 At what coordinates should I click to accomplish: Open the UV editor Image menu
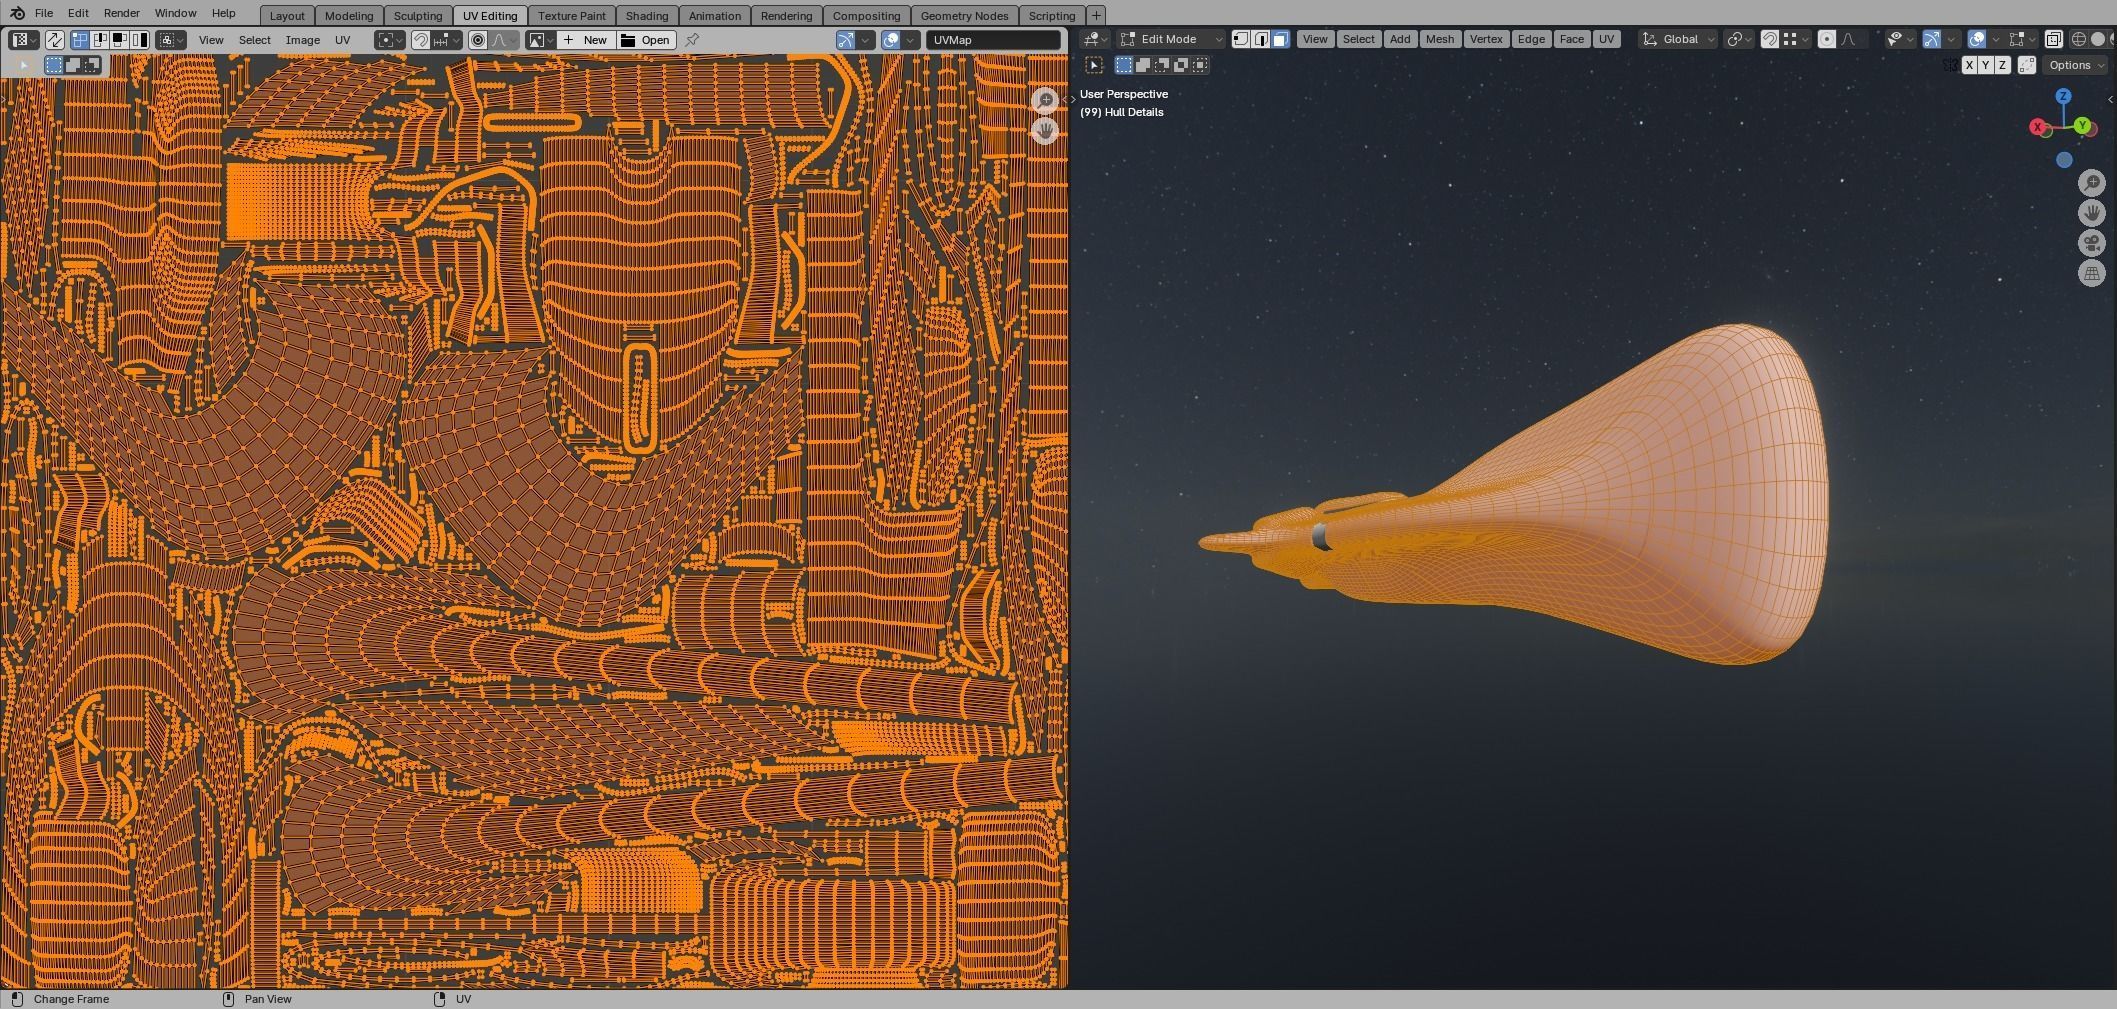point(303,40)
